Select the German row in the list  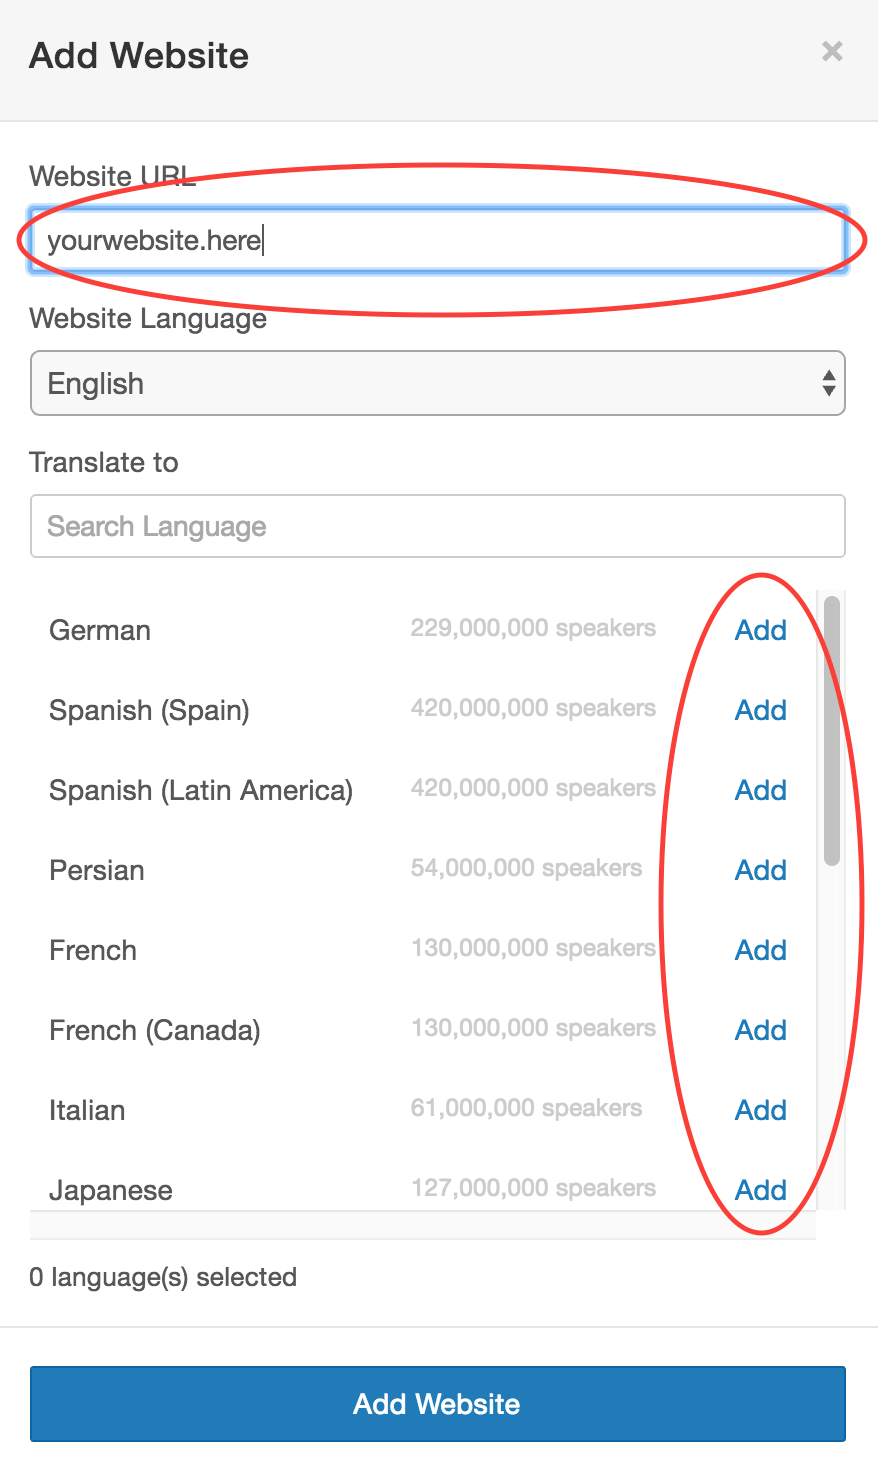tap(99, 630)
